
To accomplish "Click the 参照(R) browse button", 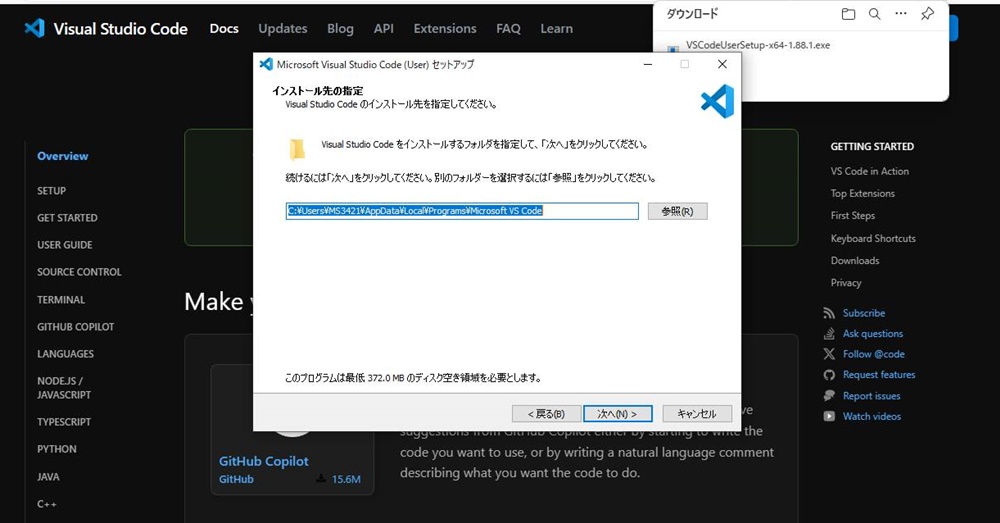I will coord(677,211).
